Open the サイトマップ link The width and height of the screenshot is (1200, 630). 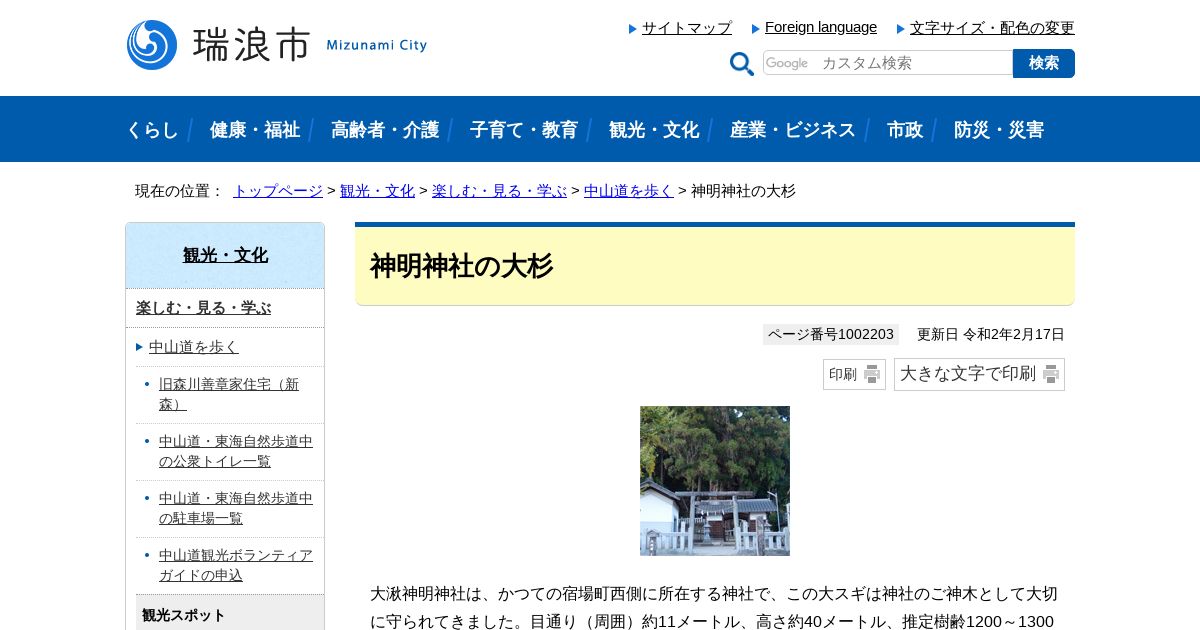(687, 28)
